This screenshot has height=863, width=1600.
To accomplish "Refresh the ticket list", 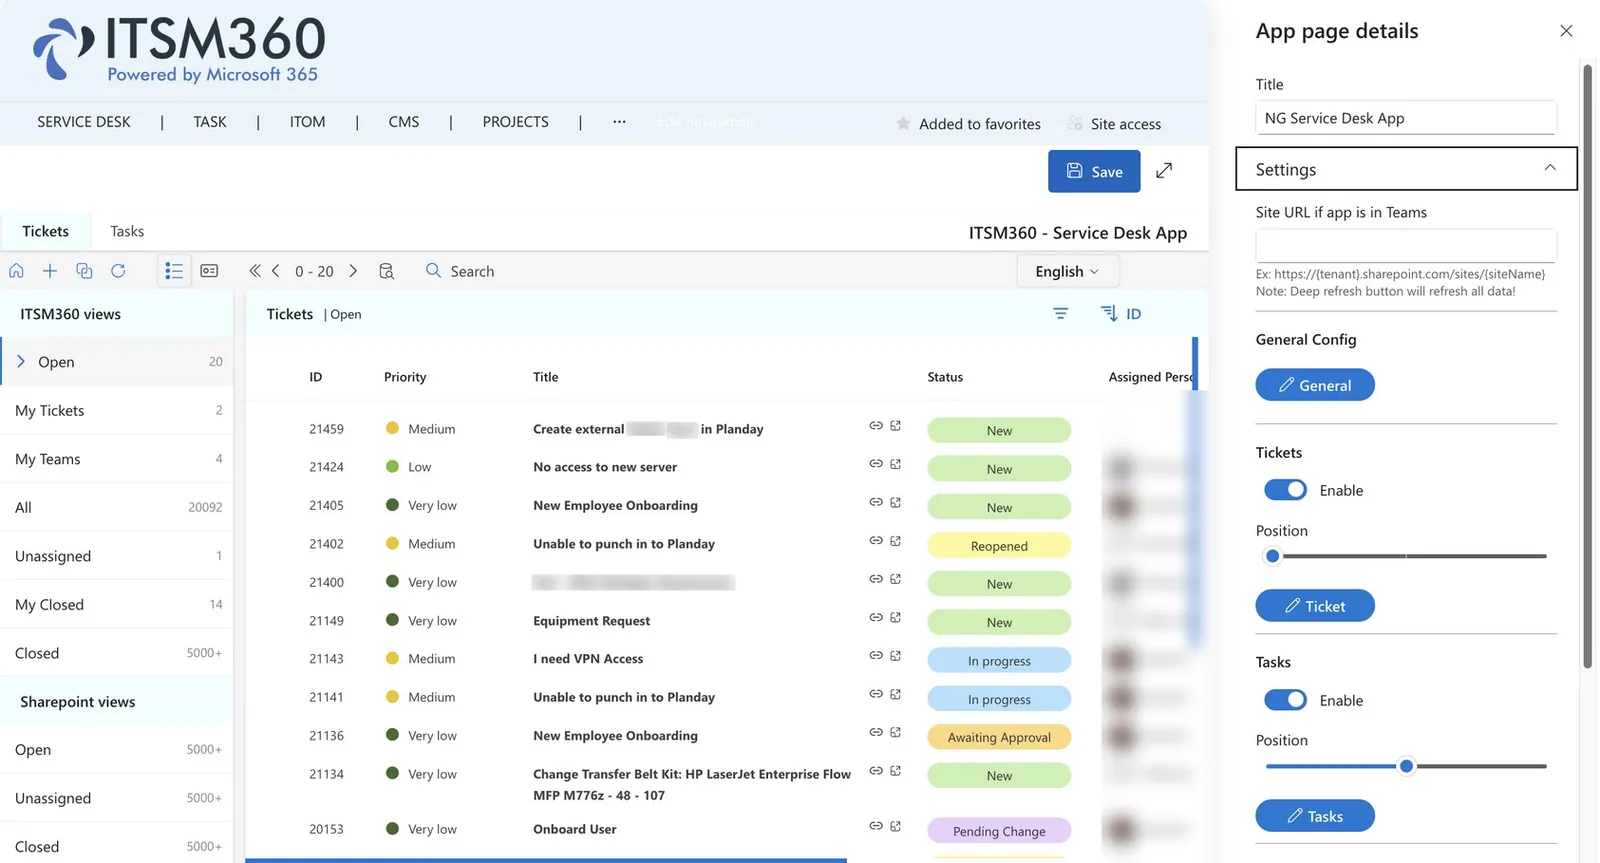I will [118, 271].
